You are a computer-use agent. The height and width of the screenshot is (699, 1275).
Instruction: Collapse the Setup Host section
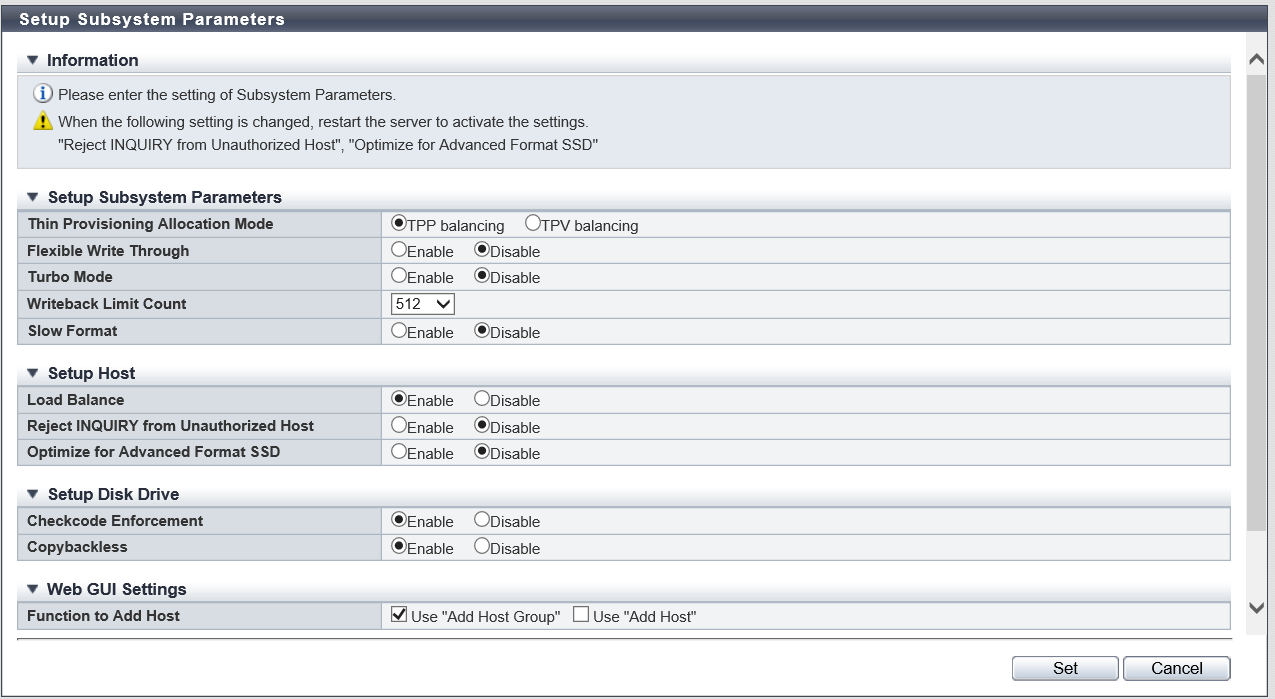click(32, 373)
